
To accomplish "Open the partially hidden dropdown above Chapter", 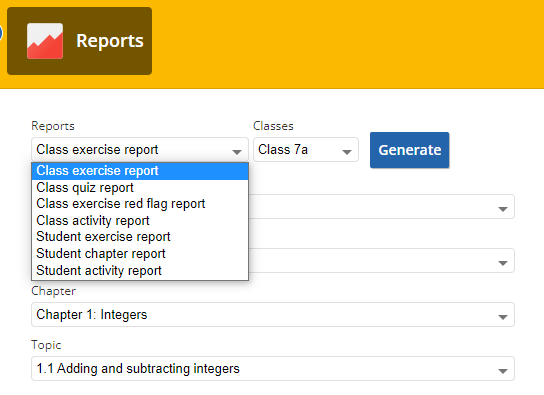I will (382, 260).
